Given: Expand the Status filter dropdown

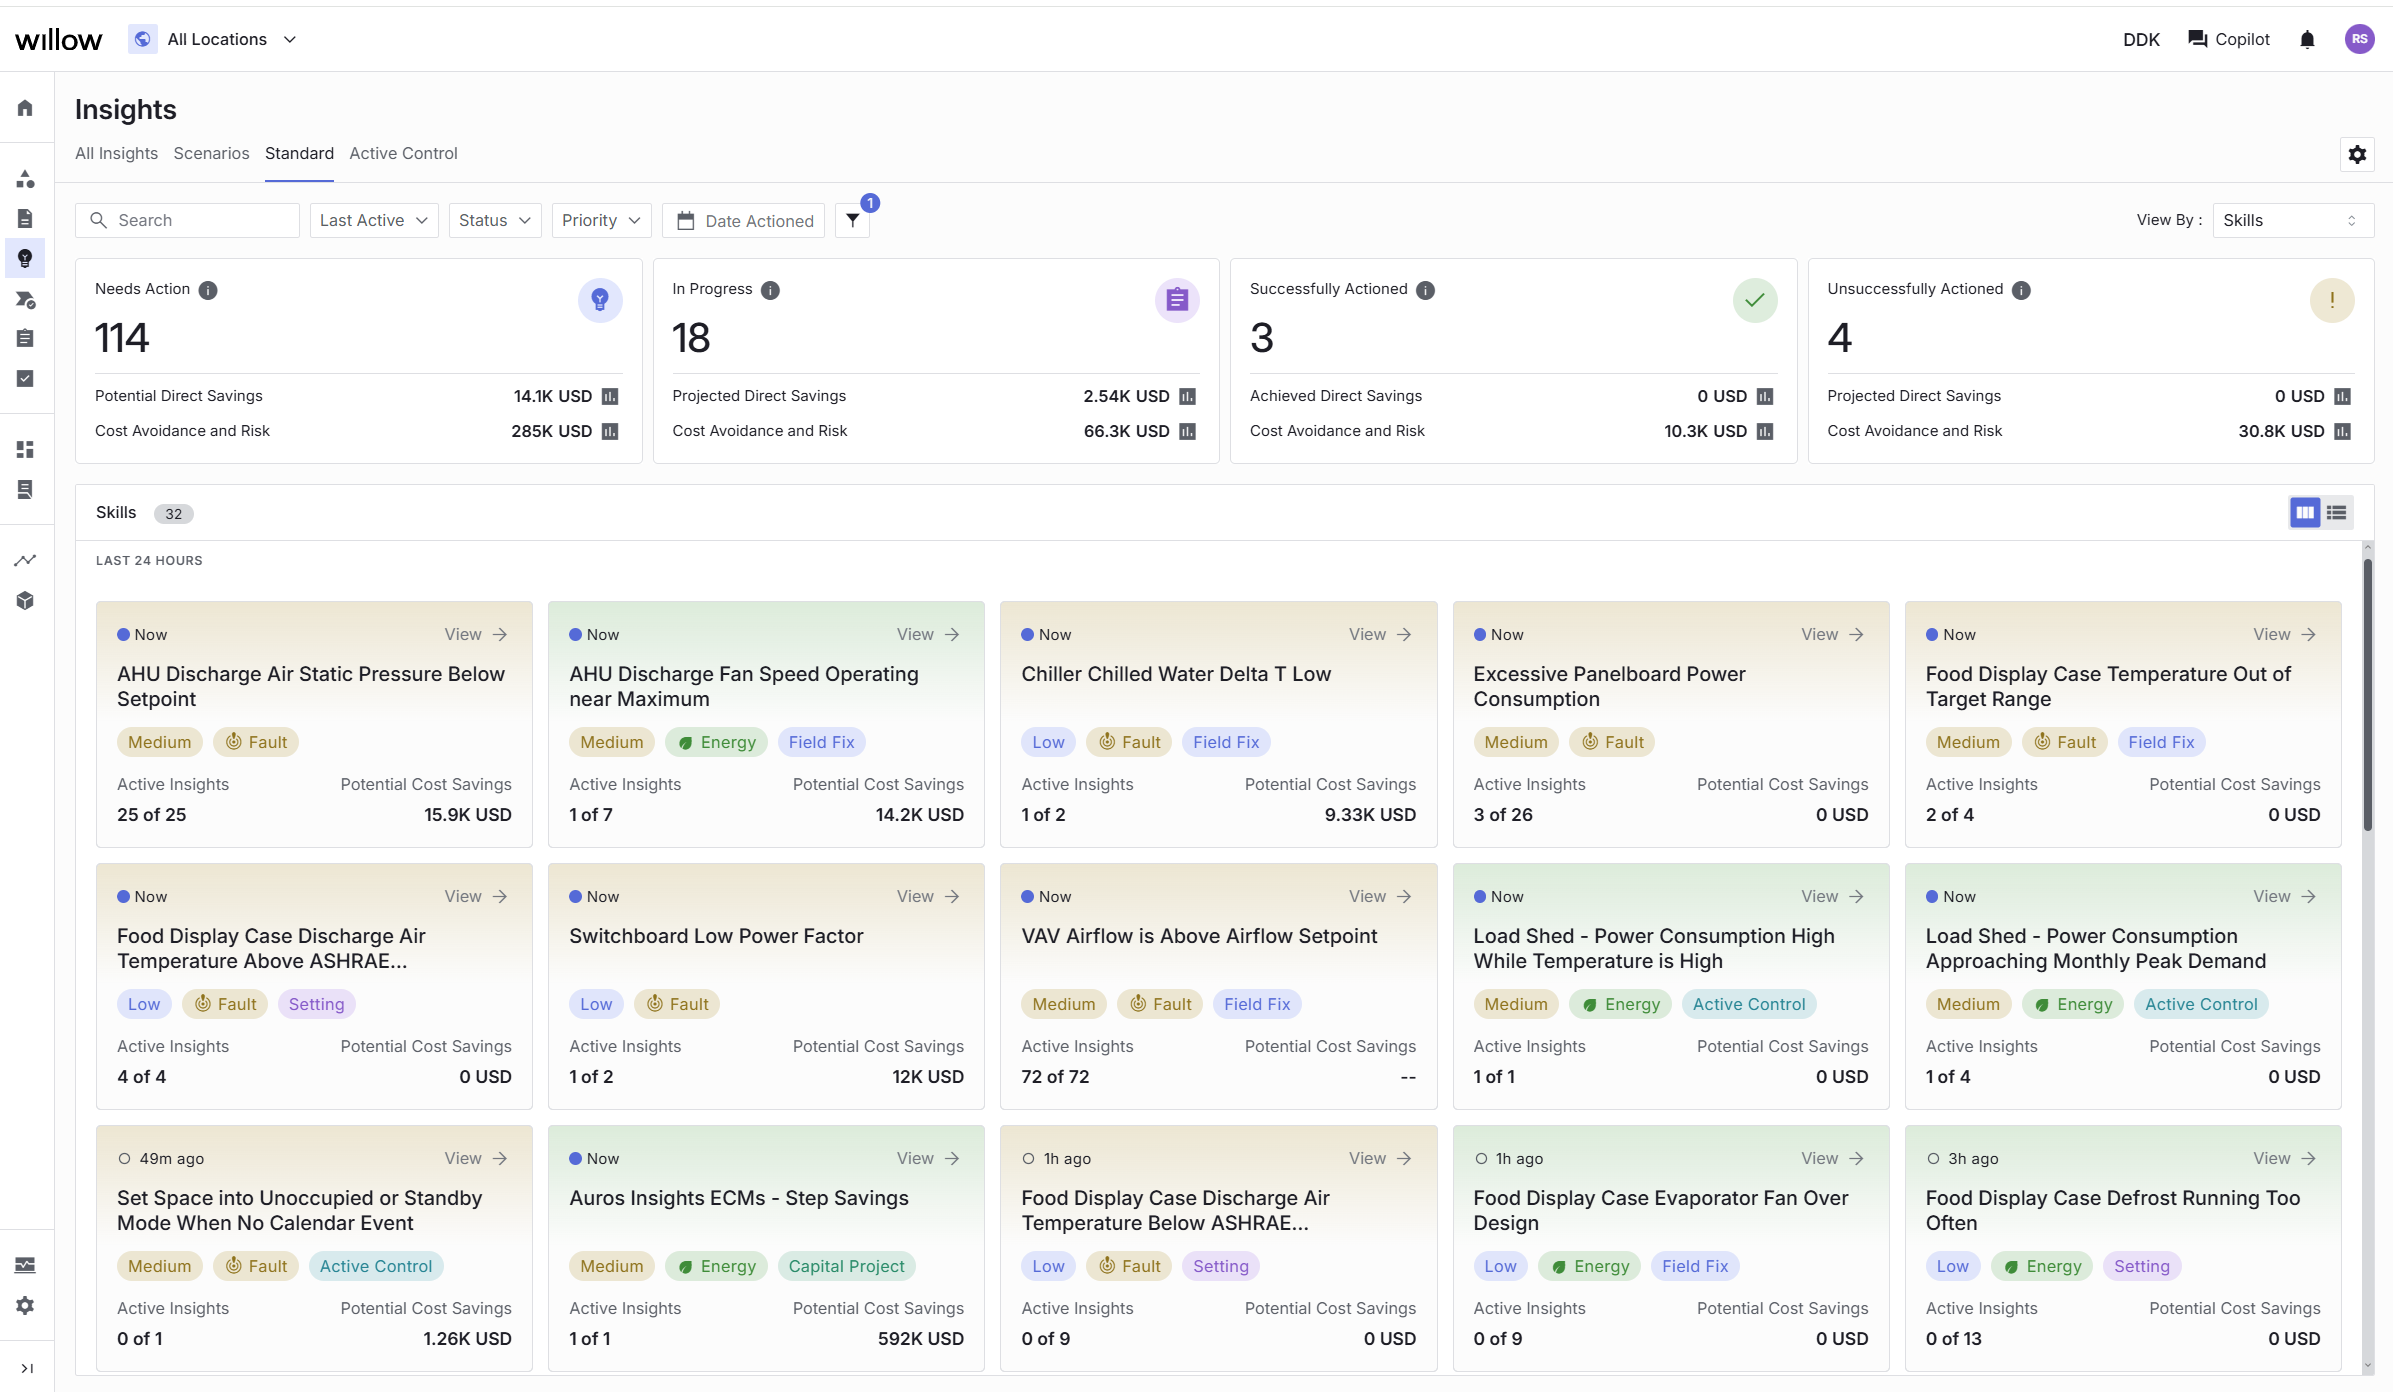Looking at the screenshot, I should [495, 220].
